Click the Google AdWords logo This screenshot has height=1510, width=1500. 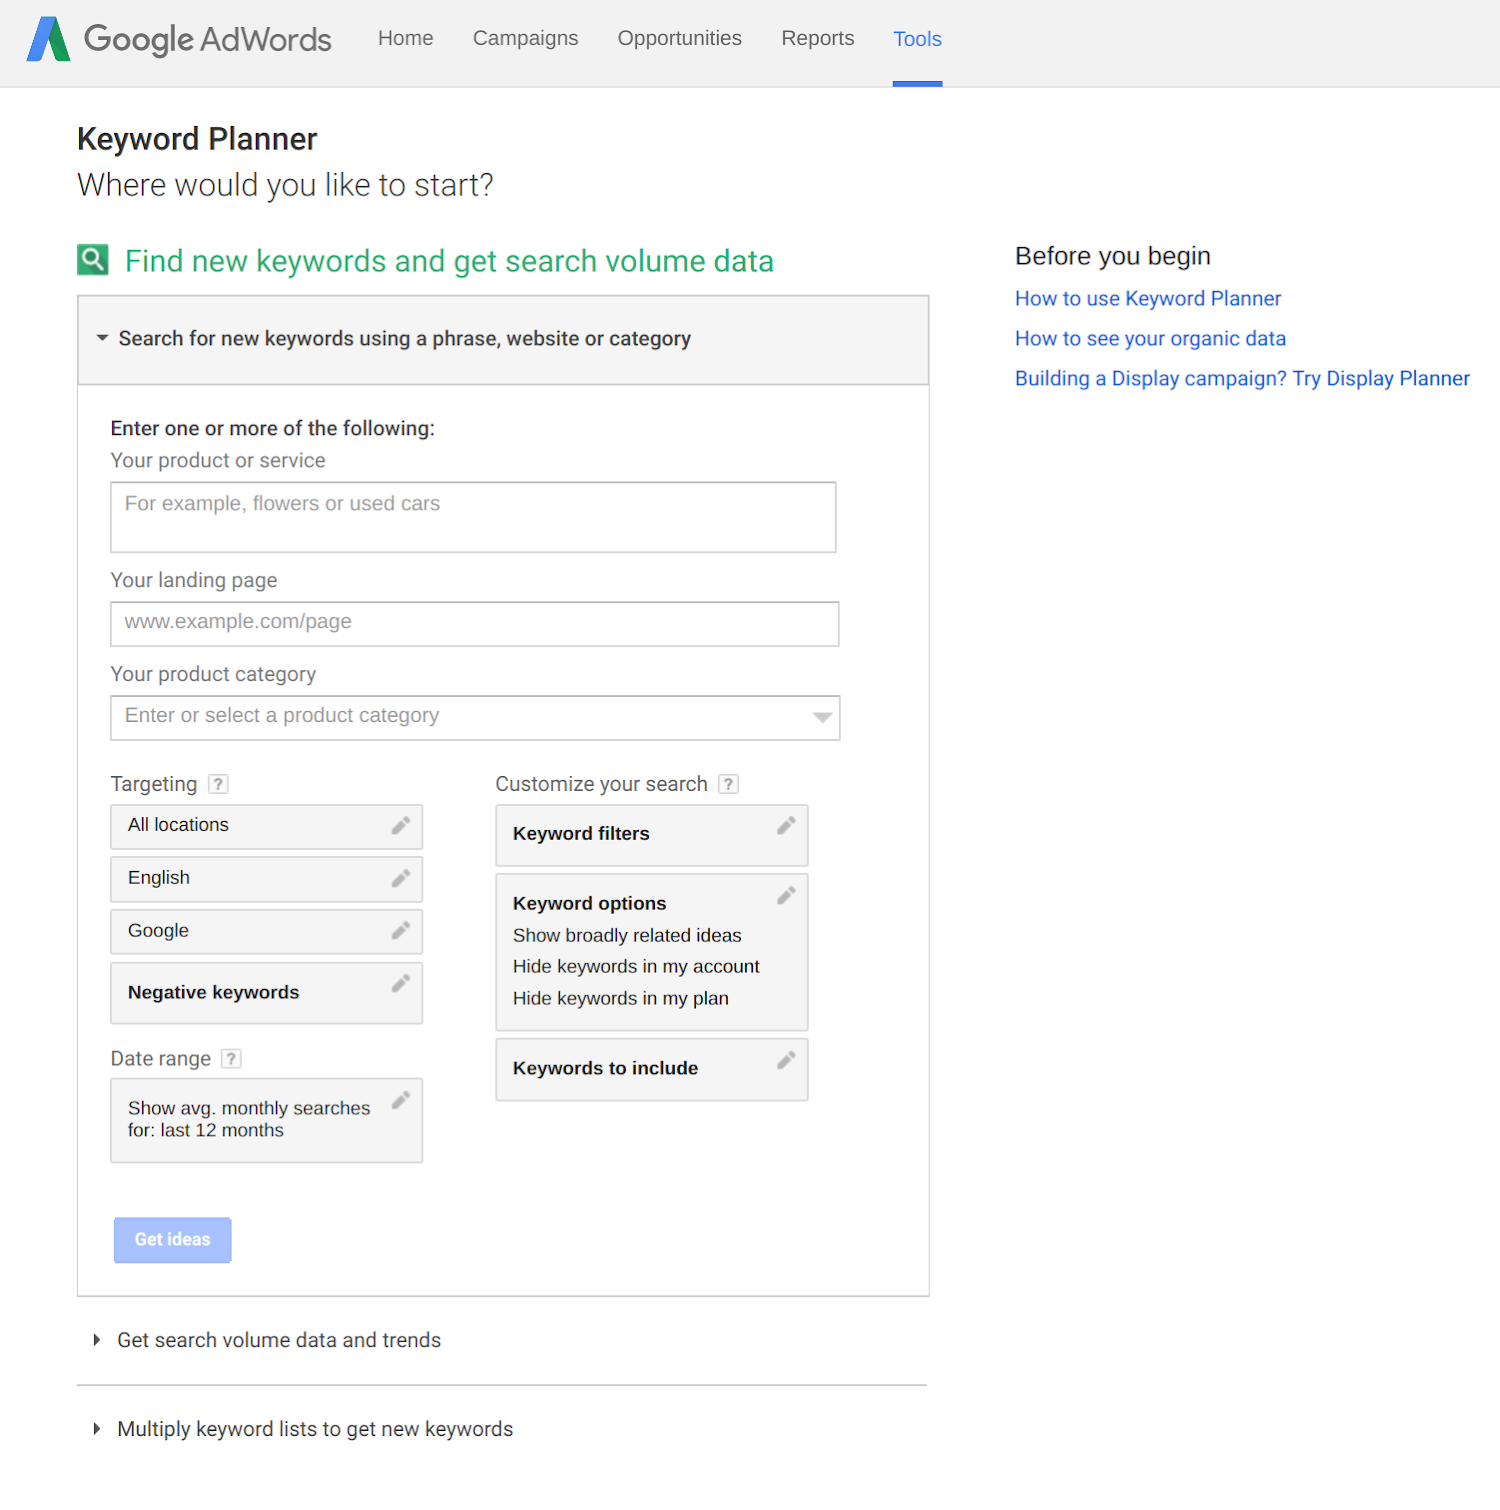[179, 39]
